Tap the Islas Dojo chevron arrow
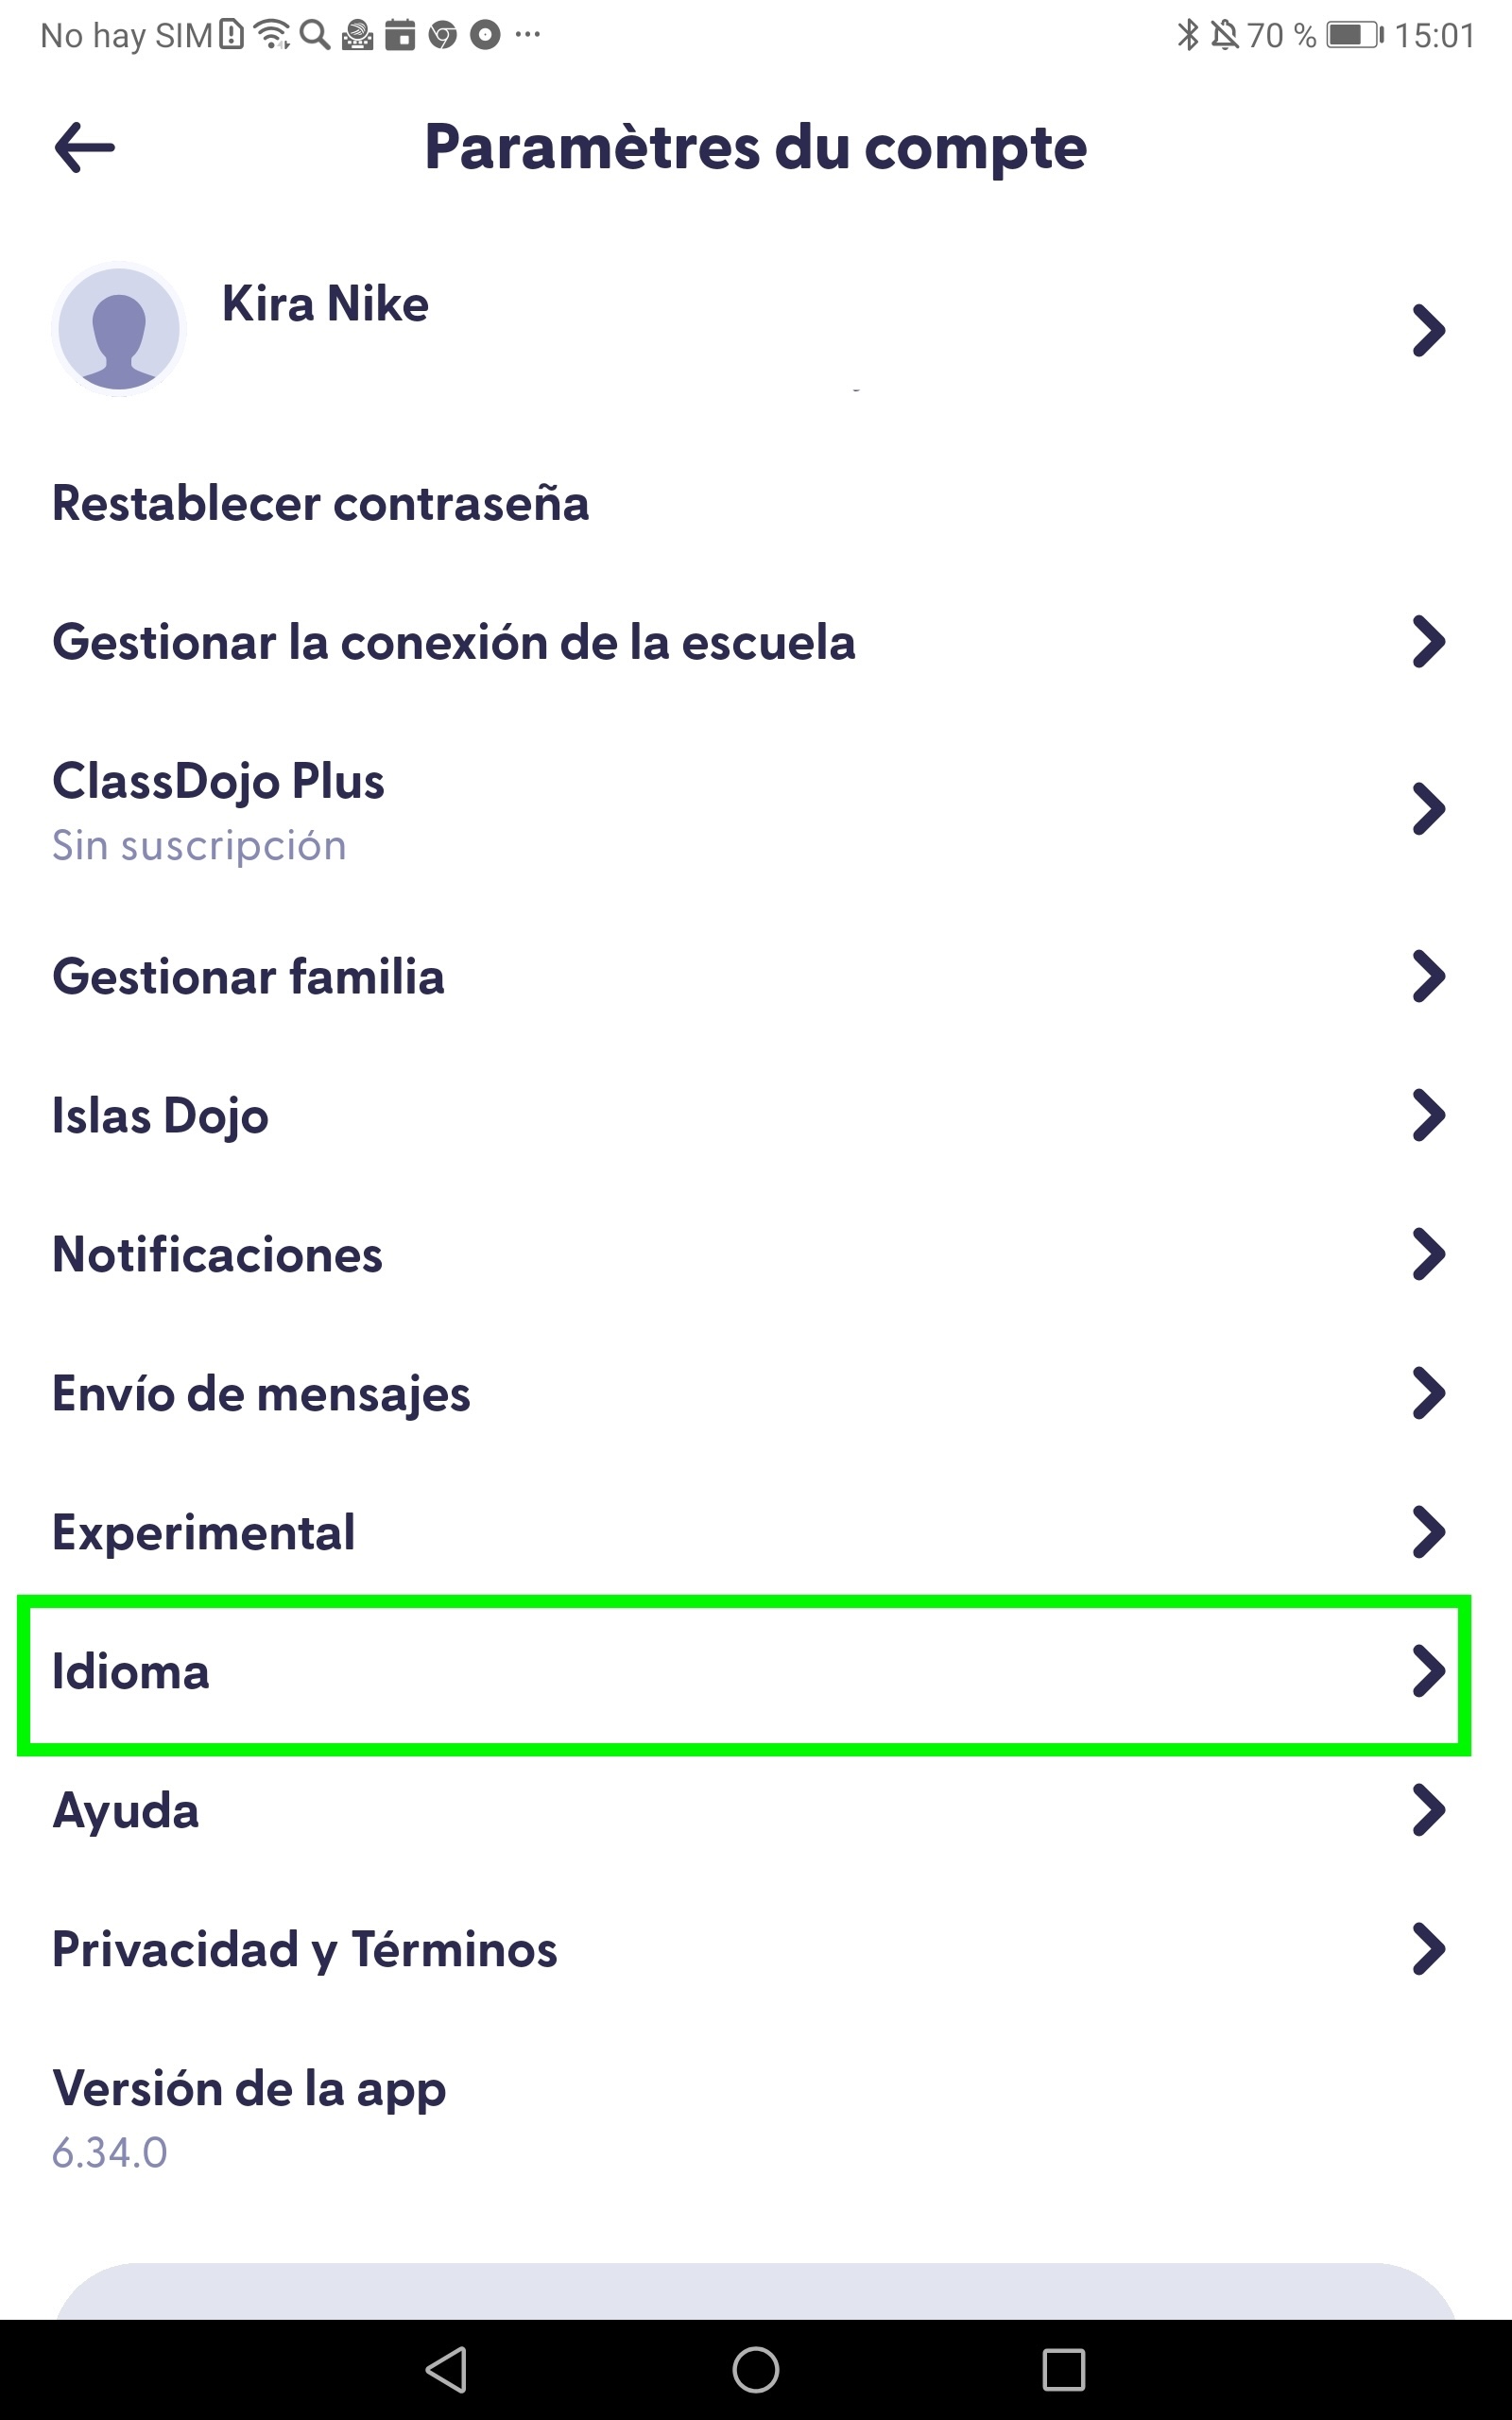 tap(1428, 1116)
